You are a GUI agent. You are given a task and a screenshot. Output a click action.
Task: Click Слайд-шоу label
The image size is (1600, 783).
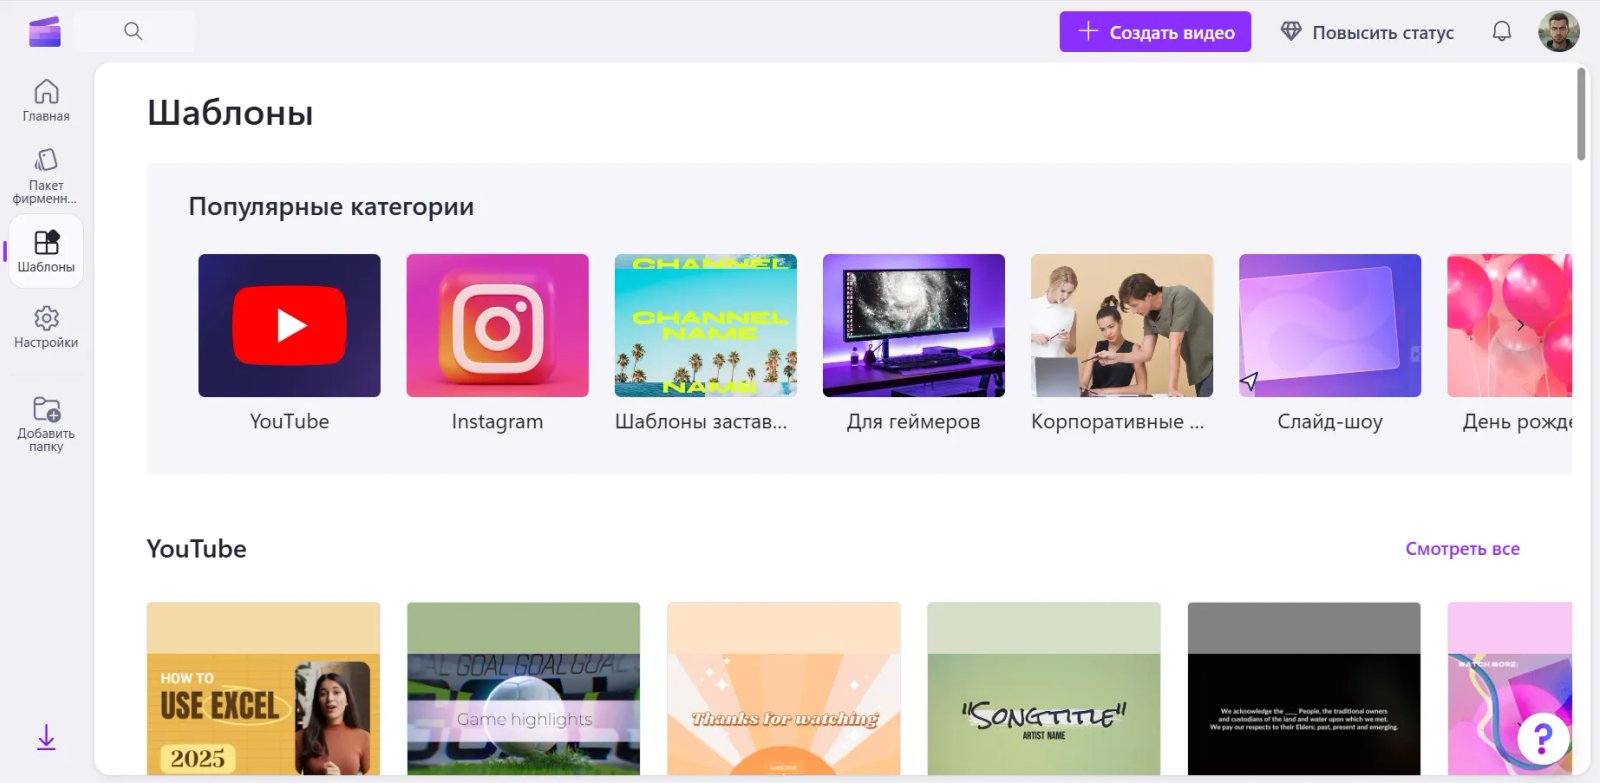pyautogui.click(x=1329, y=422)
